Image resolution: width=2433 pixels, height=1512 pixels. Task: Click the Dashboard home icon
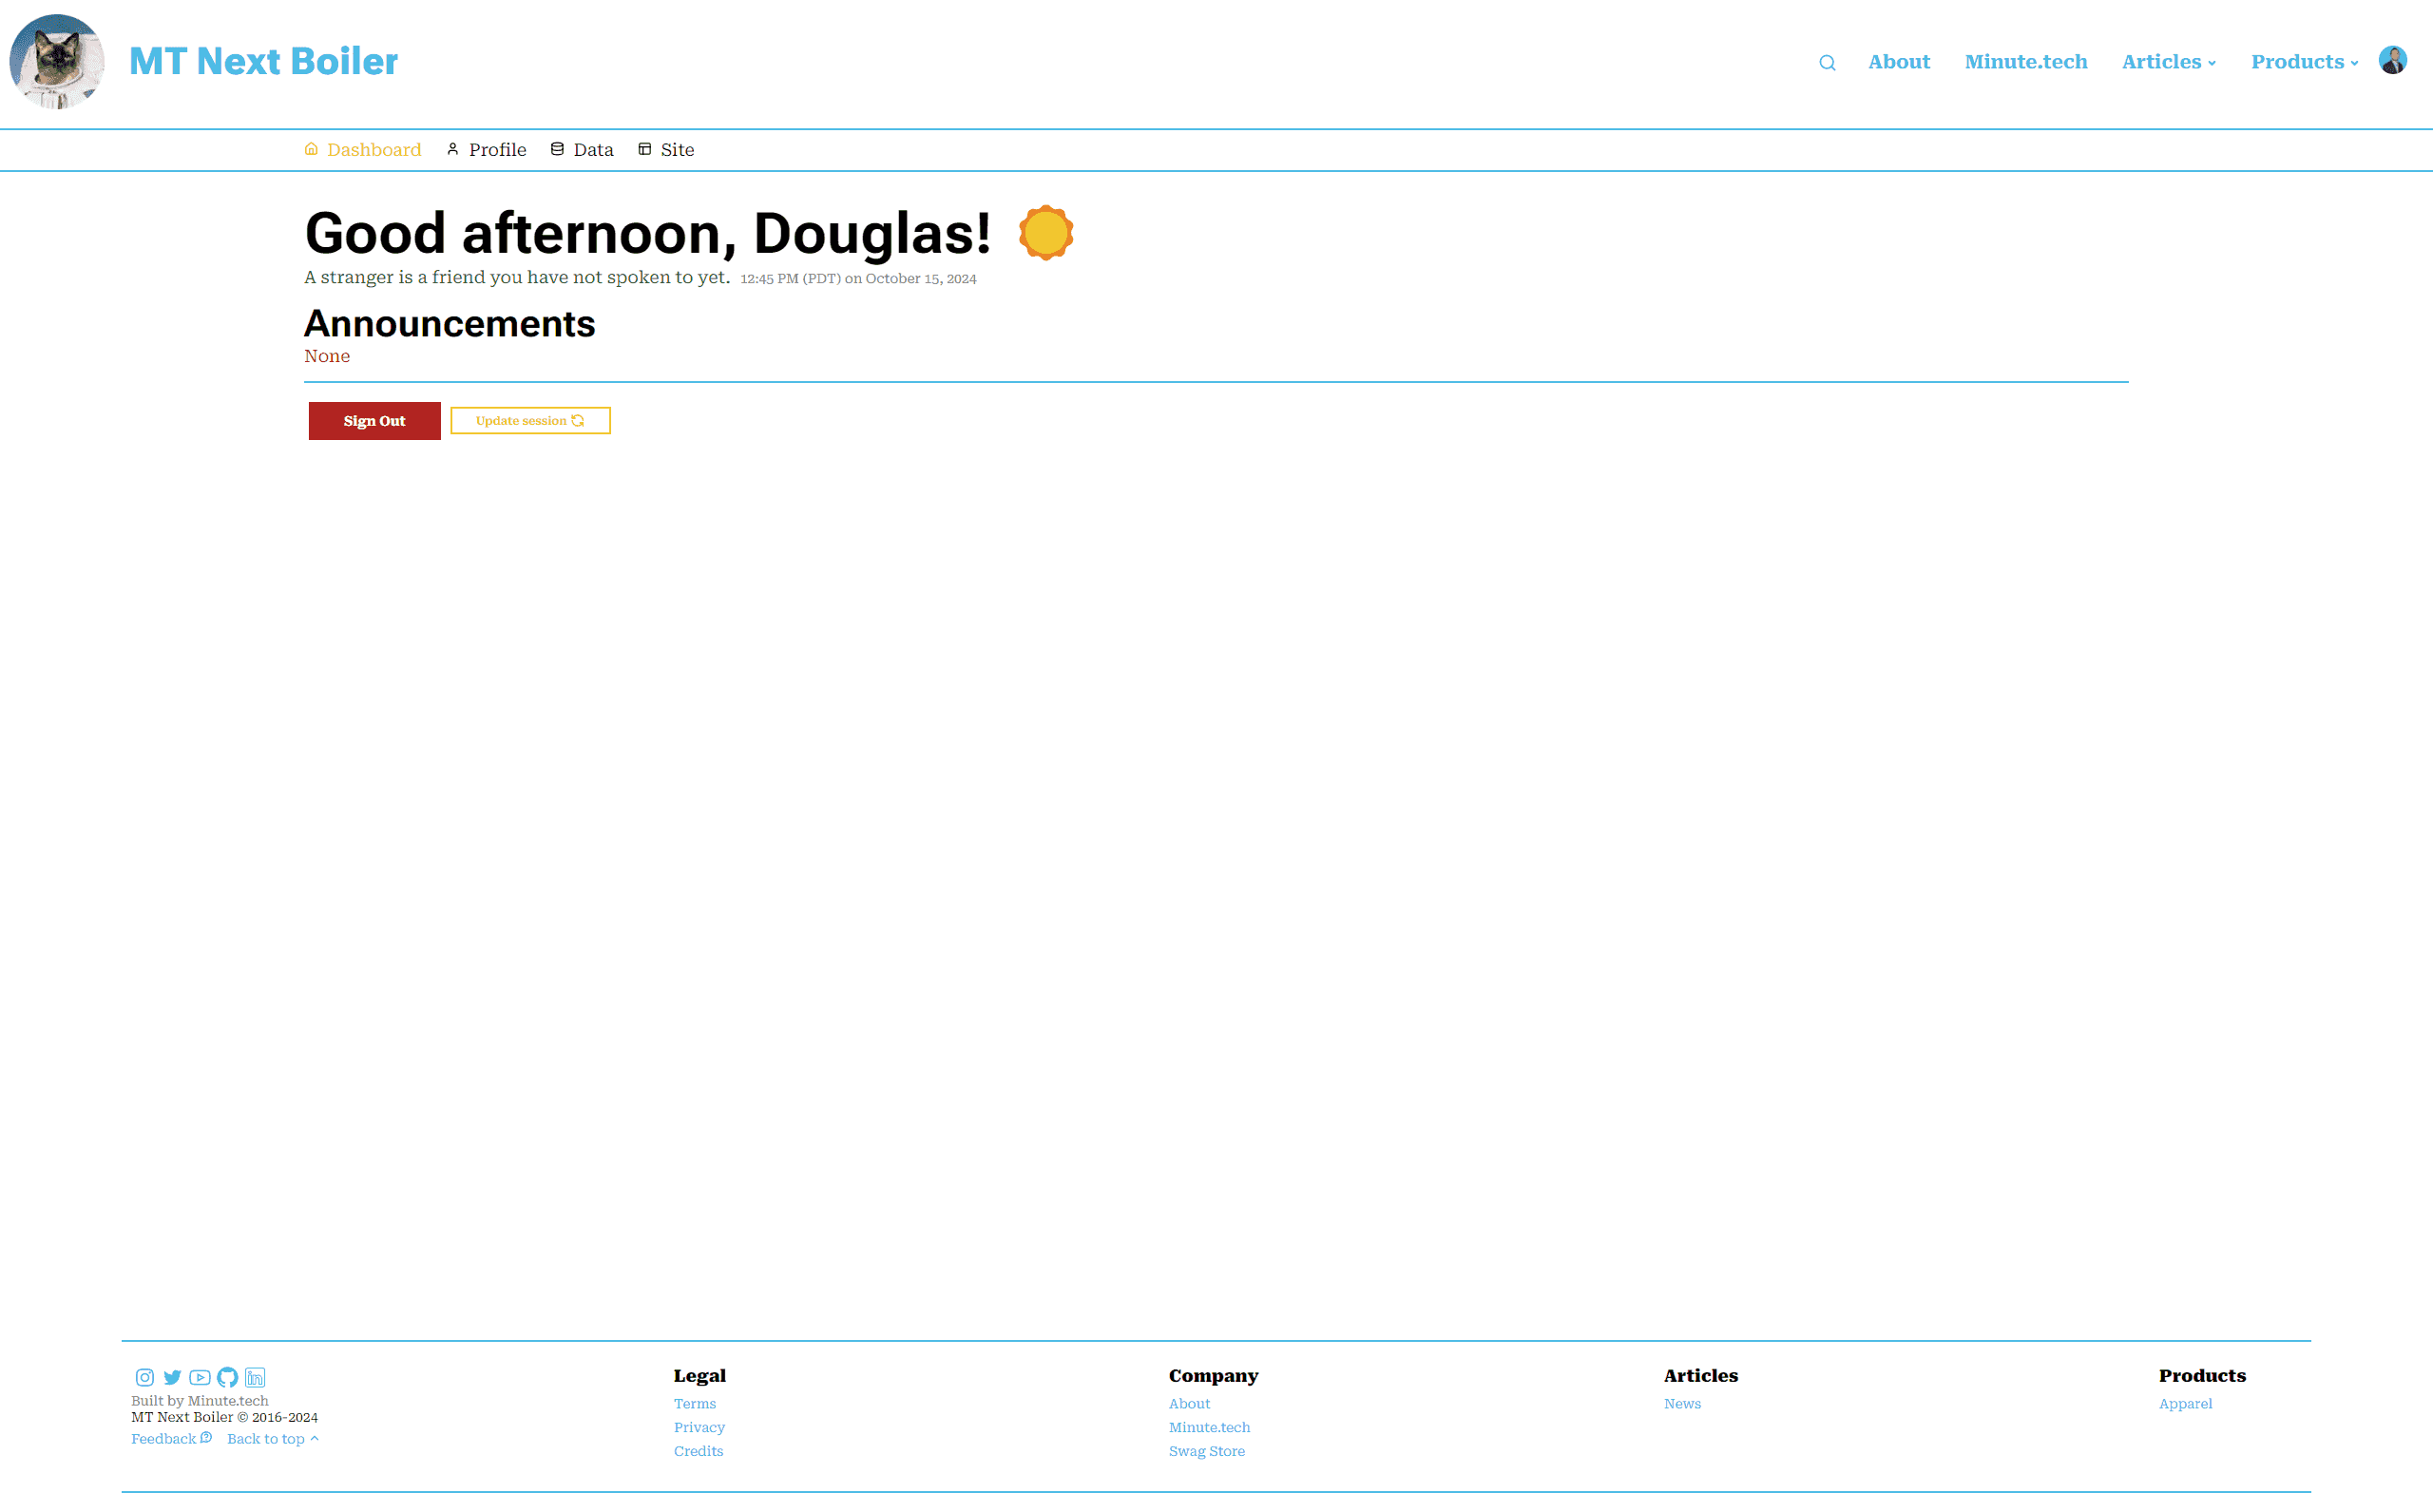point(311,149)
